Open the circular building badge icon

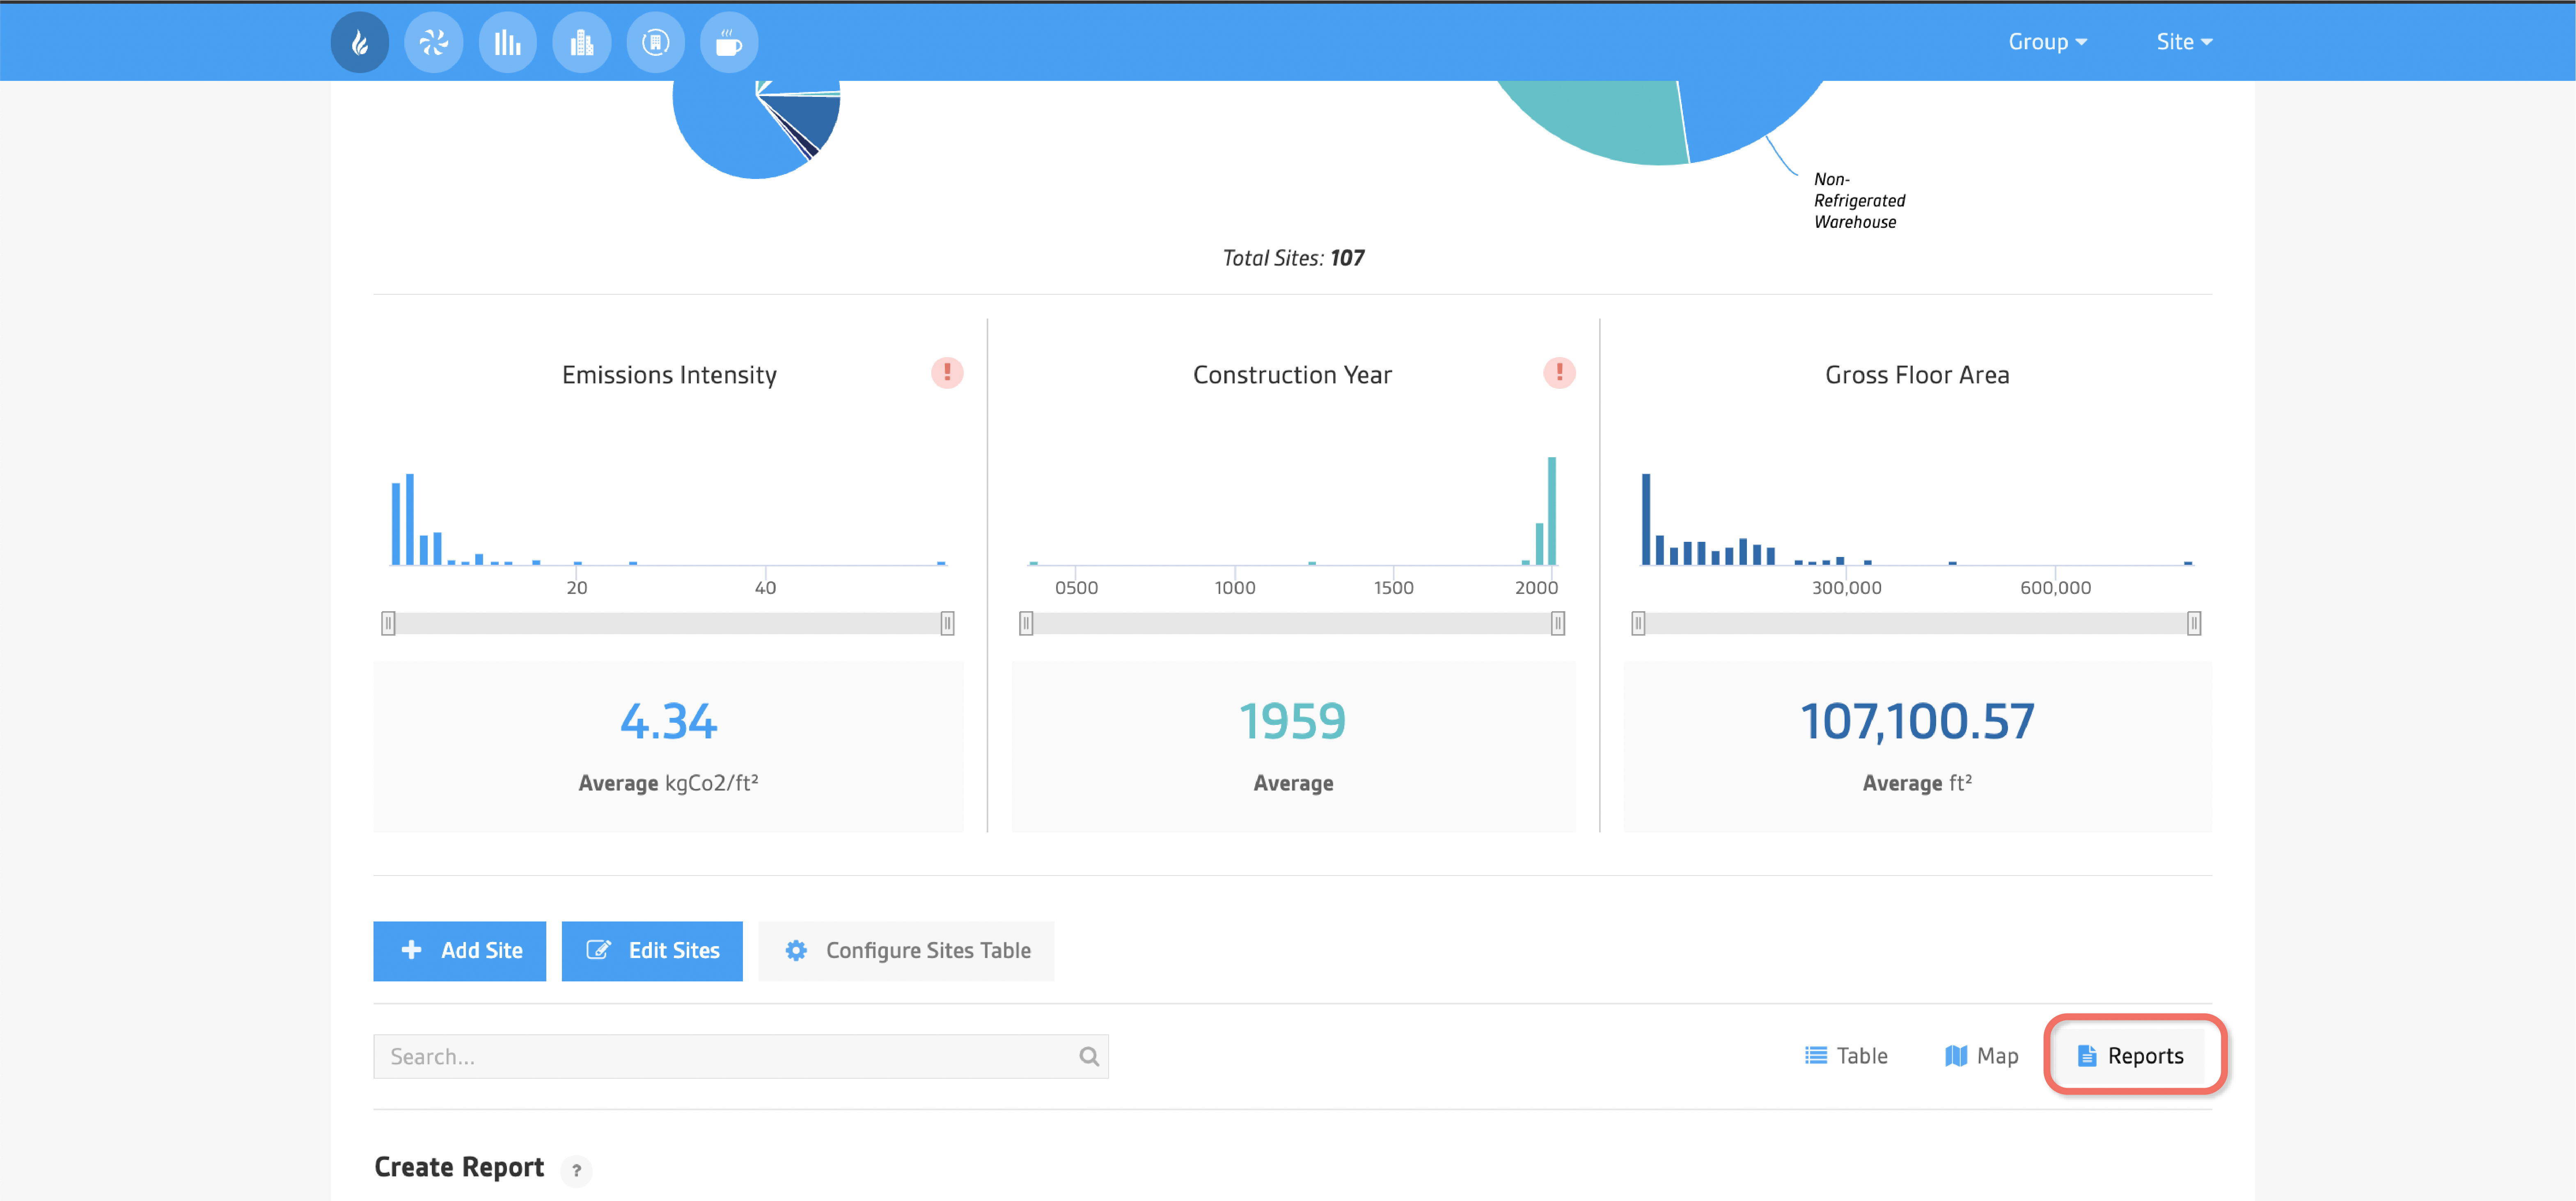(656, 42)
